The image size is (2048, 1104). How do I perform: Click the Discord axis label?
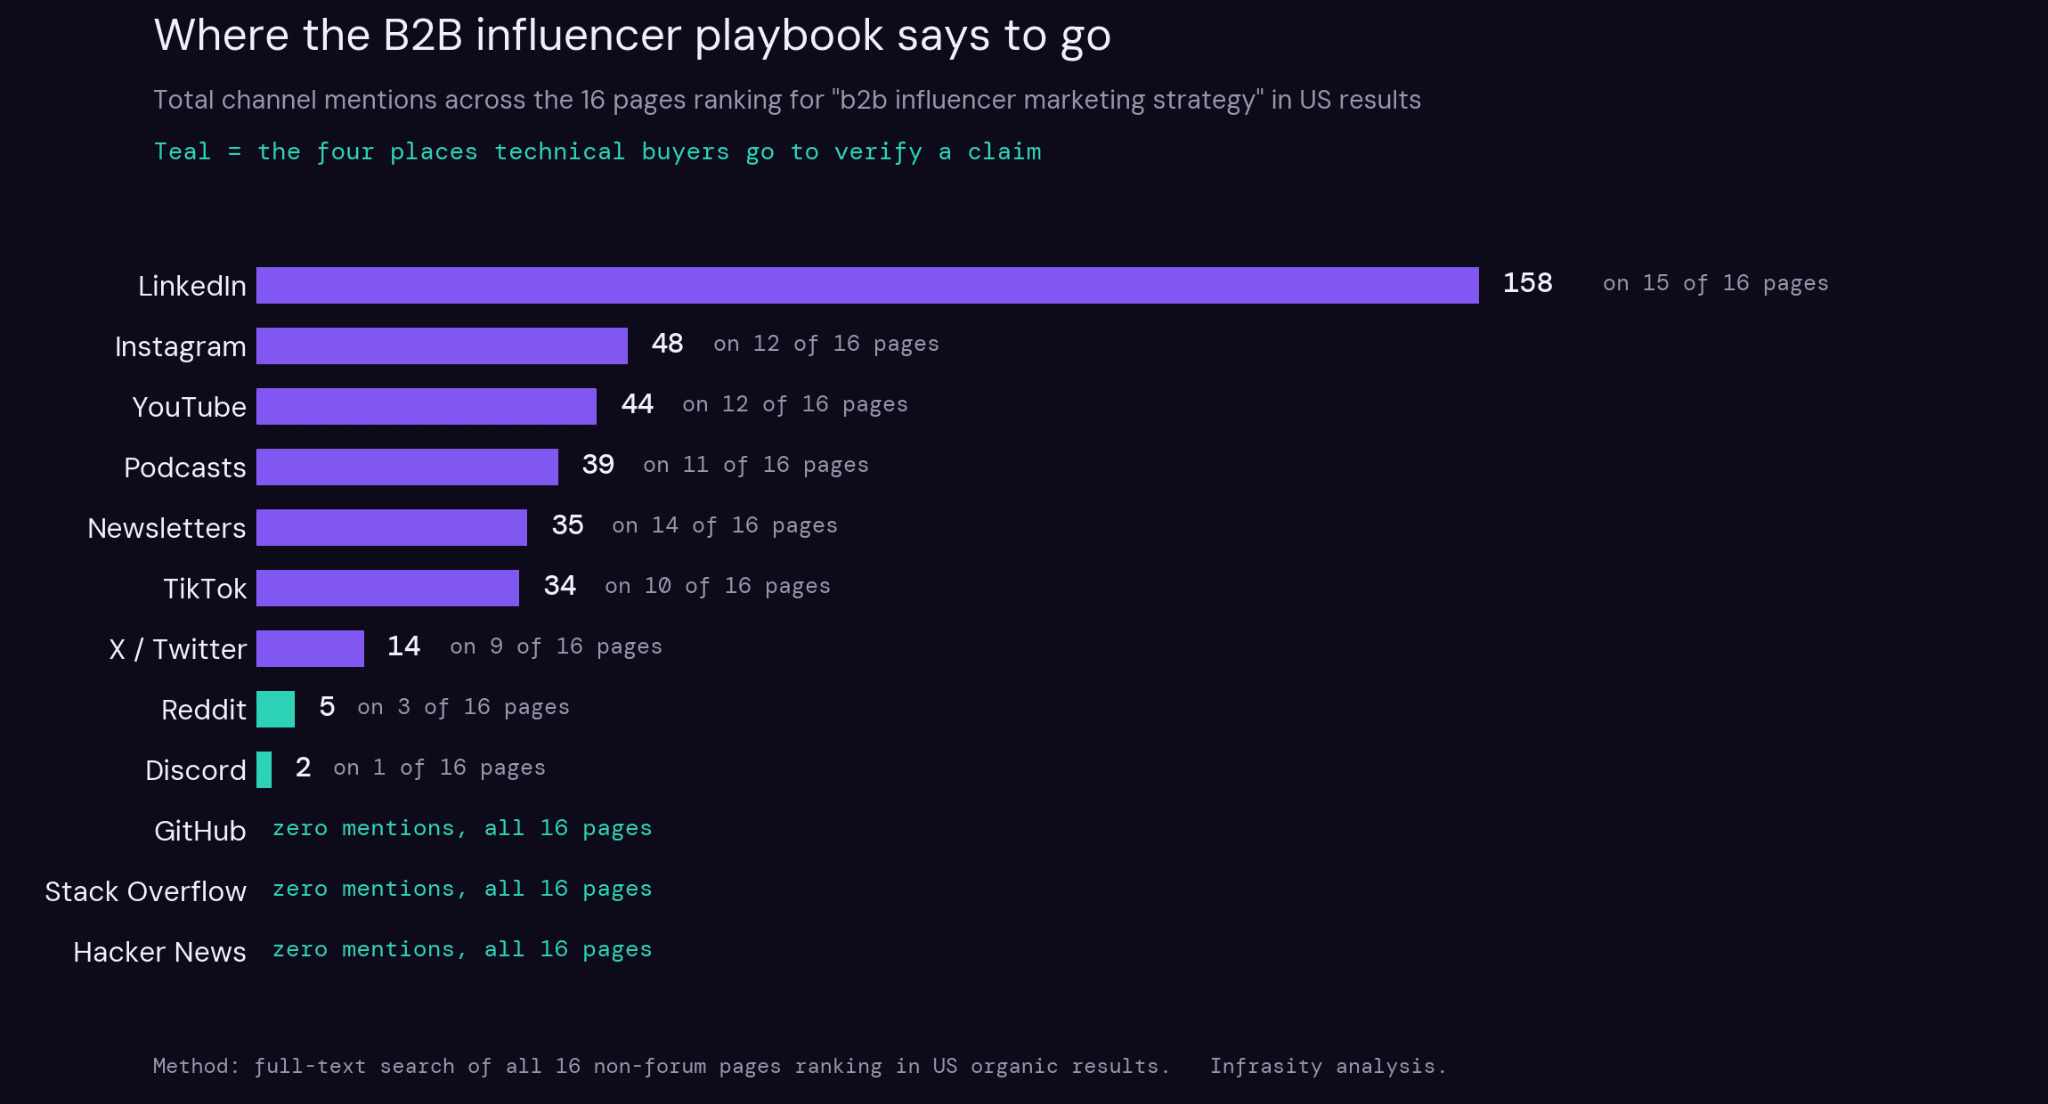click(x=196, y=771)
